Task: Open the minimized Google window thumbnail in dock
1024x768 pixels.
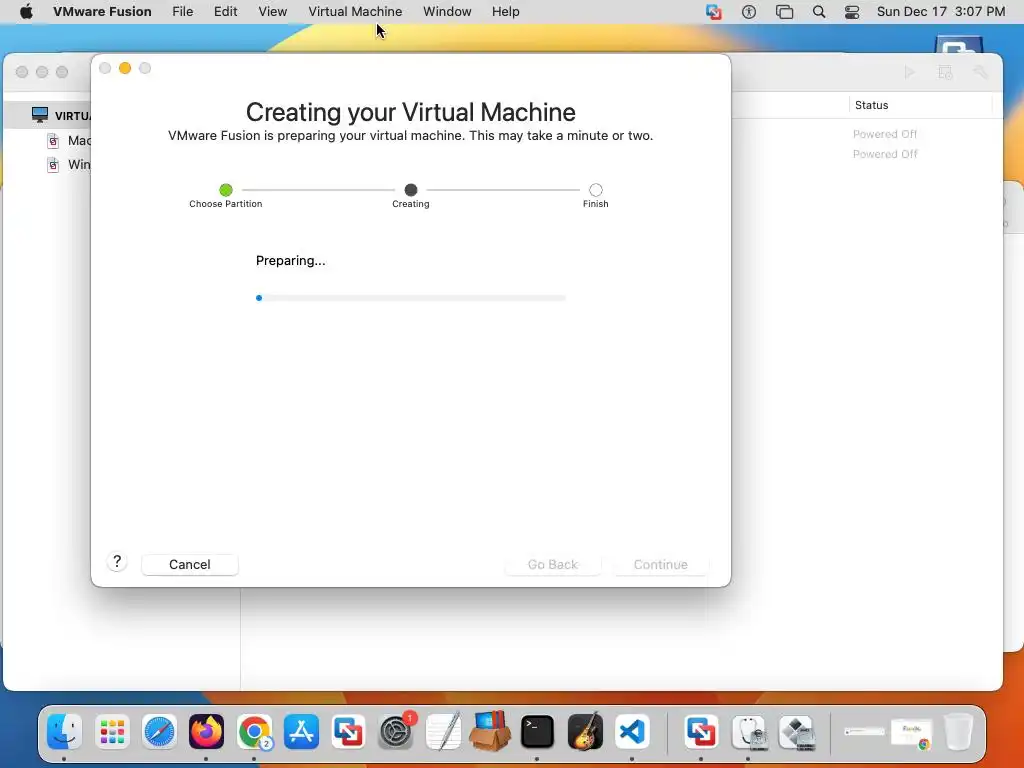Action: point(912,732)
